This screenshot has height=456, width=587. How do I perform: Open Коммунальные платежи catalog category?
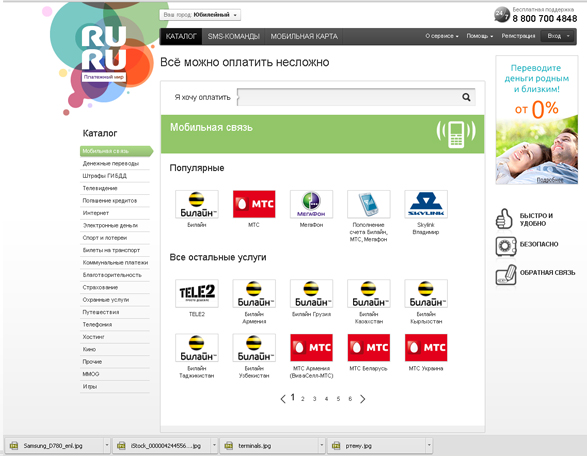pyautogui.click(x=115, y=262)
